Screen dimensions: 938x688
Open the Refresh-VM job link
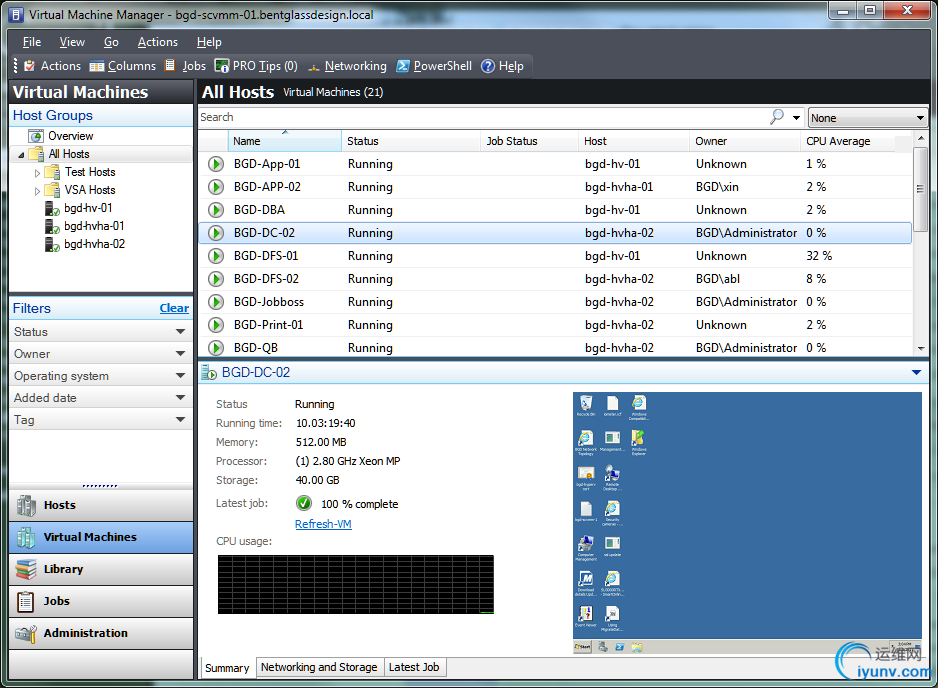[323, 524]
